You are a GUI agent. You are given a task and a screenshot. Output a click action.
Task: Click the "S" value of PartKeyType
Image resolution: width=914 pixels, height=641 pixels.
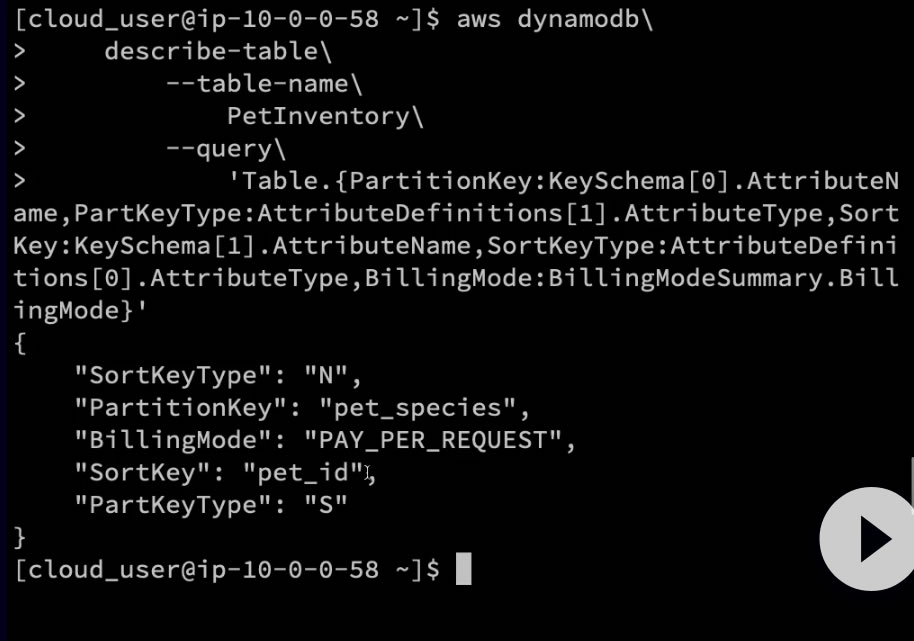[x=327, y=504]
